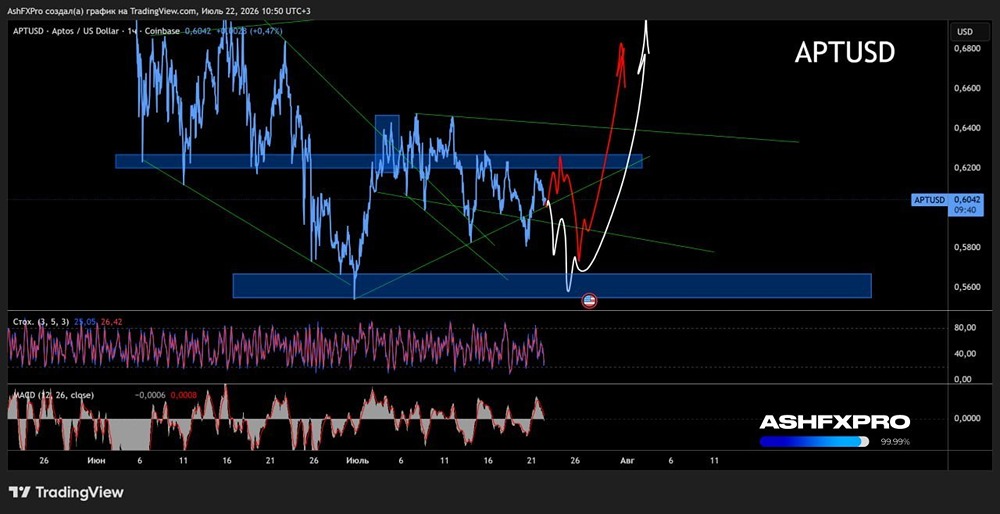Click the 99.99% percentage text
The height and width of the screenshot is (514, 1000).
pyautogui.click(x=895, y=441)
